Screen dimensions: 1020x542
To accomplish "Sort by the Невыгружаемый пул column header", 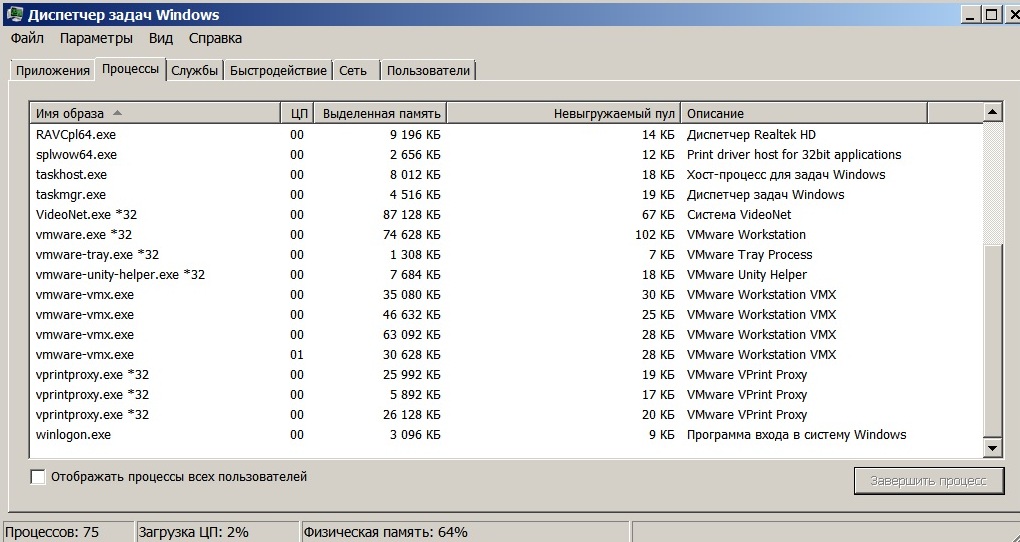I will pyautogui.click(x=563, y=113).
